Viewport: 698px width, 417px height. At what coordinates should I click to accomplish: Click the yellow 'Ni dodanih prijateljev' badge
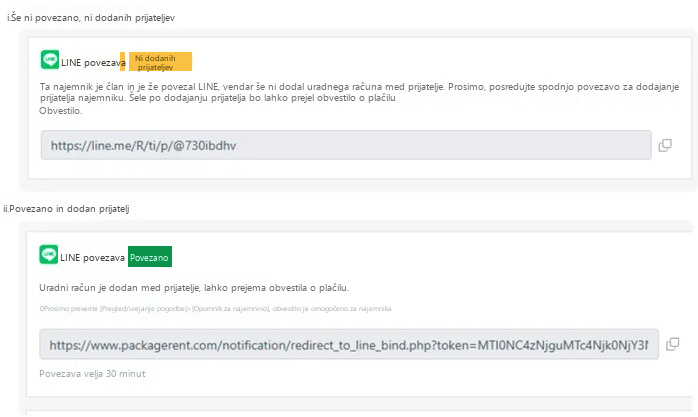tap(160, 62)
